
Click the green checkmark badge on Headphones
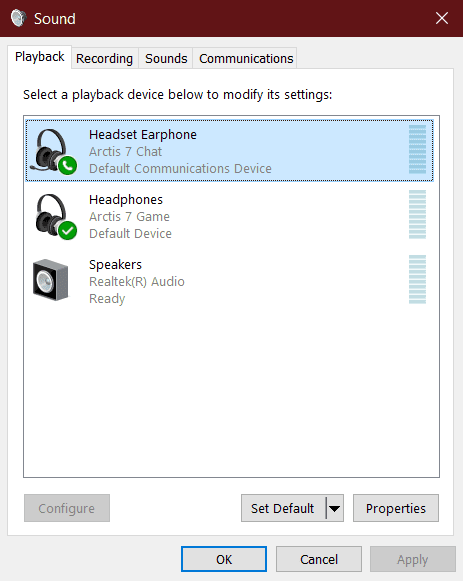pyautogui.click(x=67, y=230)
